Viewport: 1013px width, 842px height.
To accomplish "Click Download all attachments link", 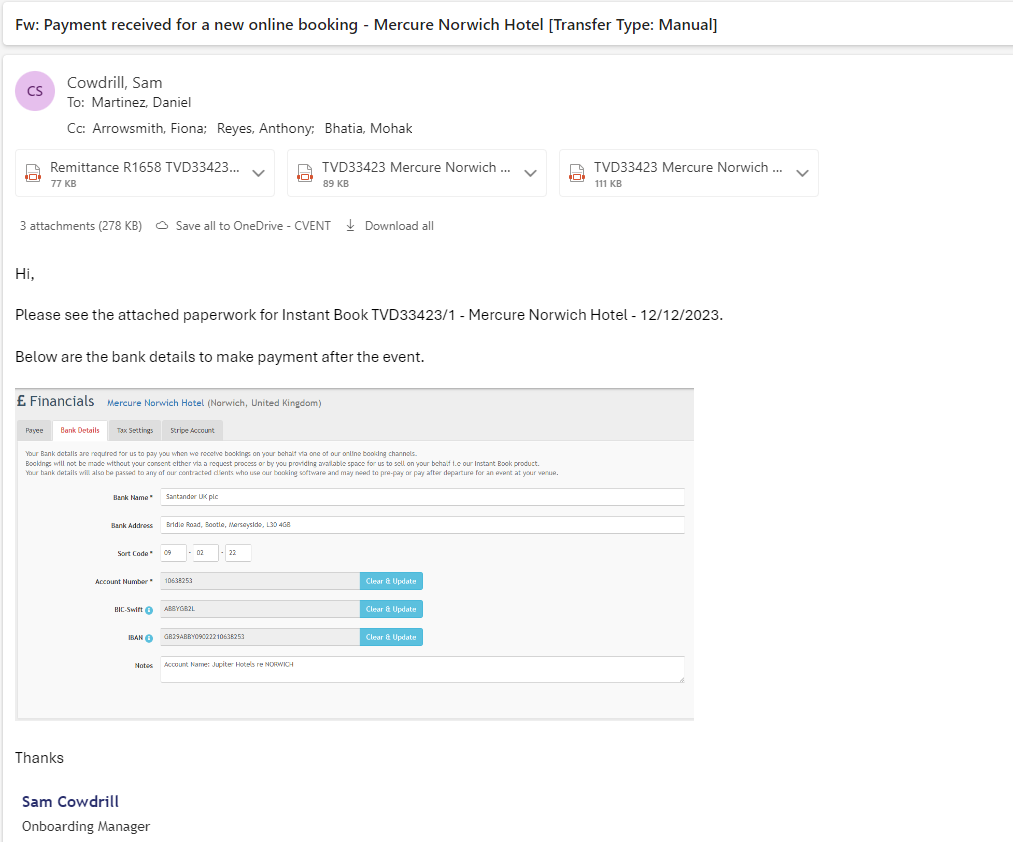I will tap(399, 226).
